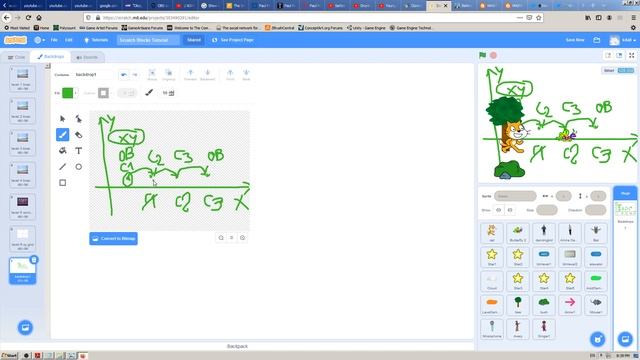This screenshot has width=640, height=360.
Task: Switch to small stage layout
Action: [608, 55]
